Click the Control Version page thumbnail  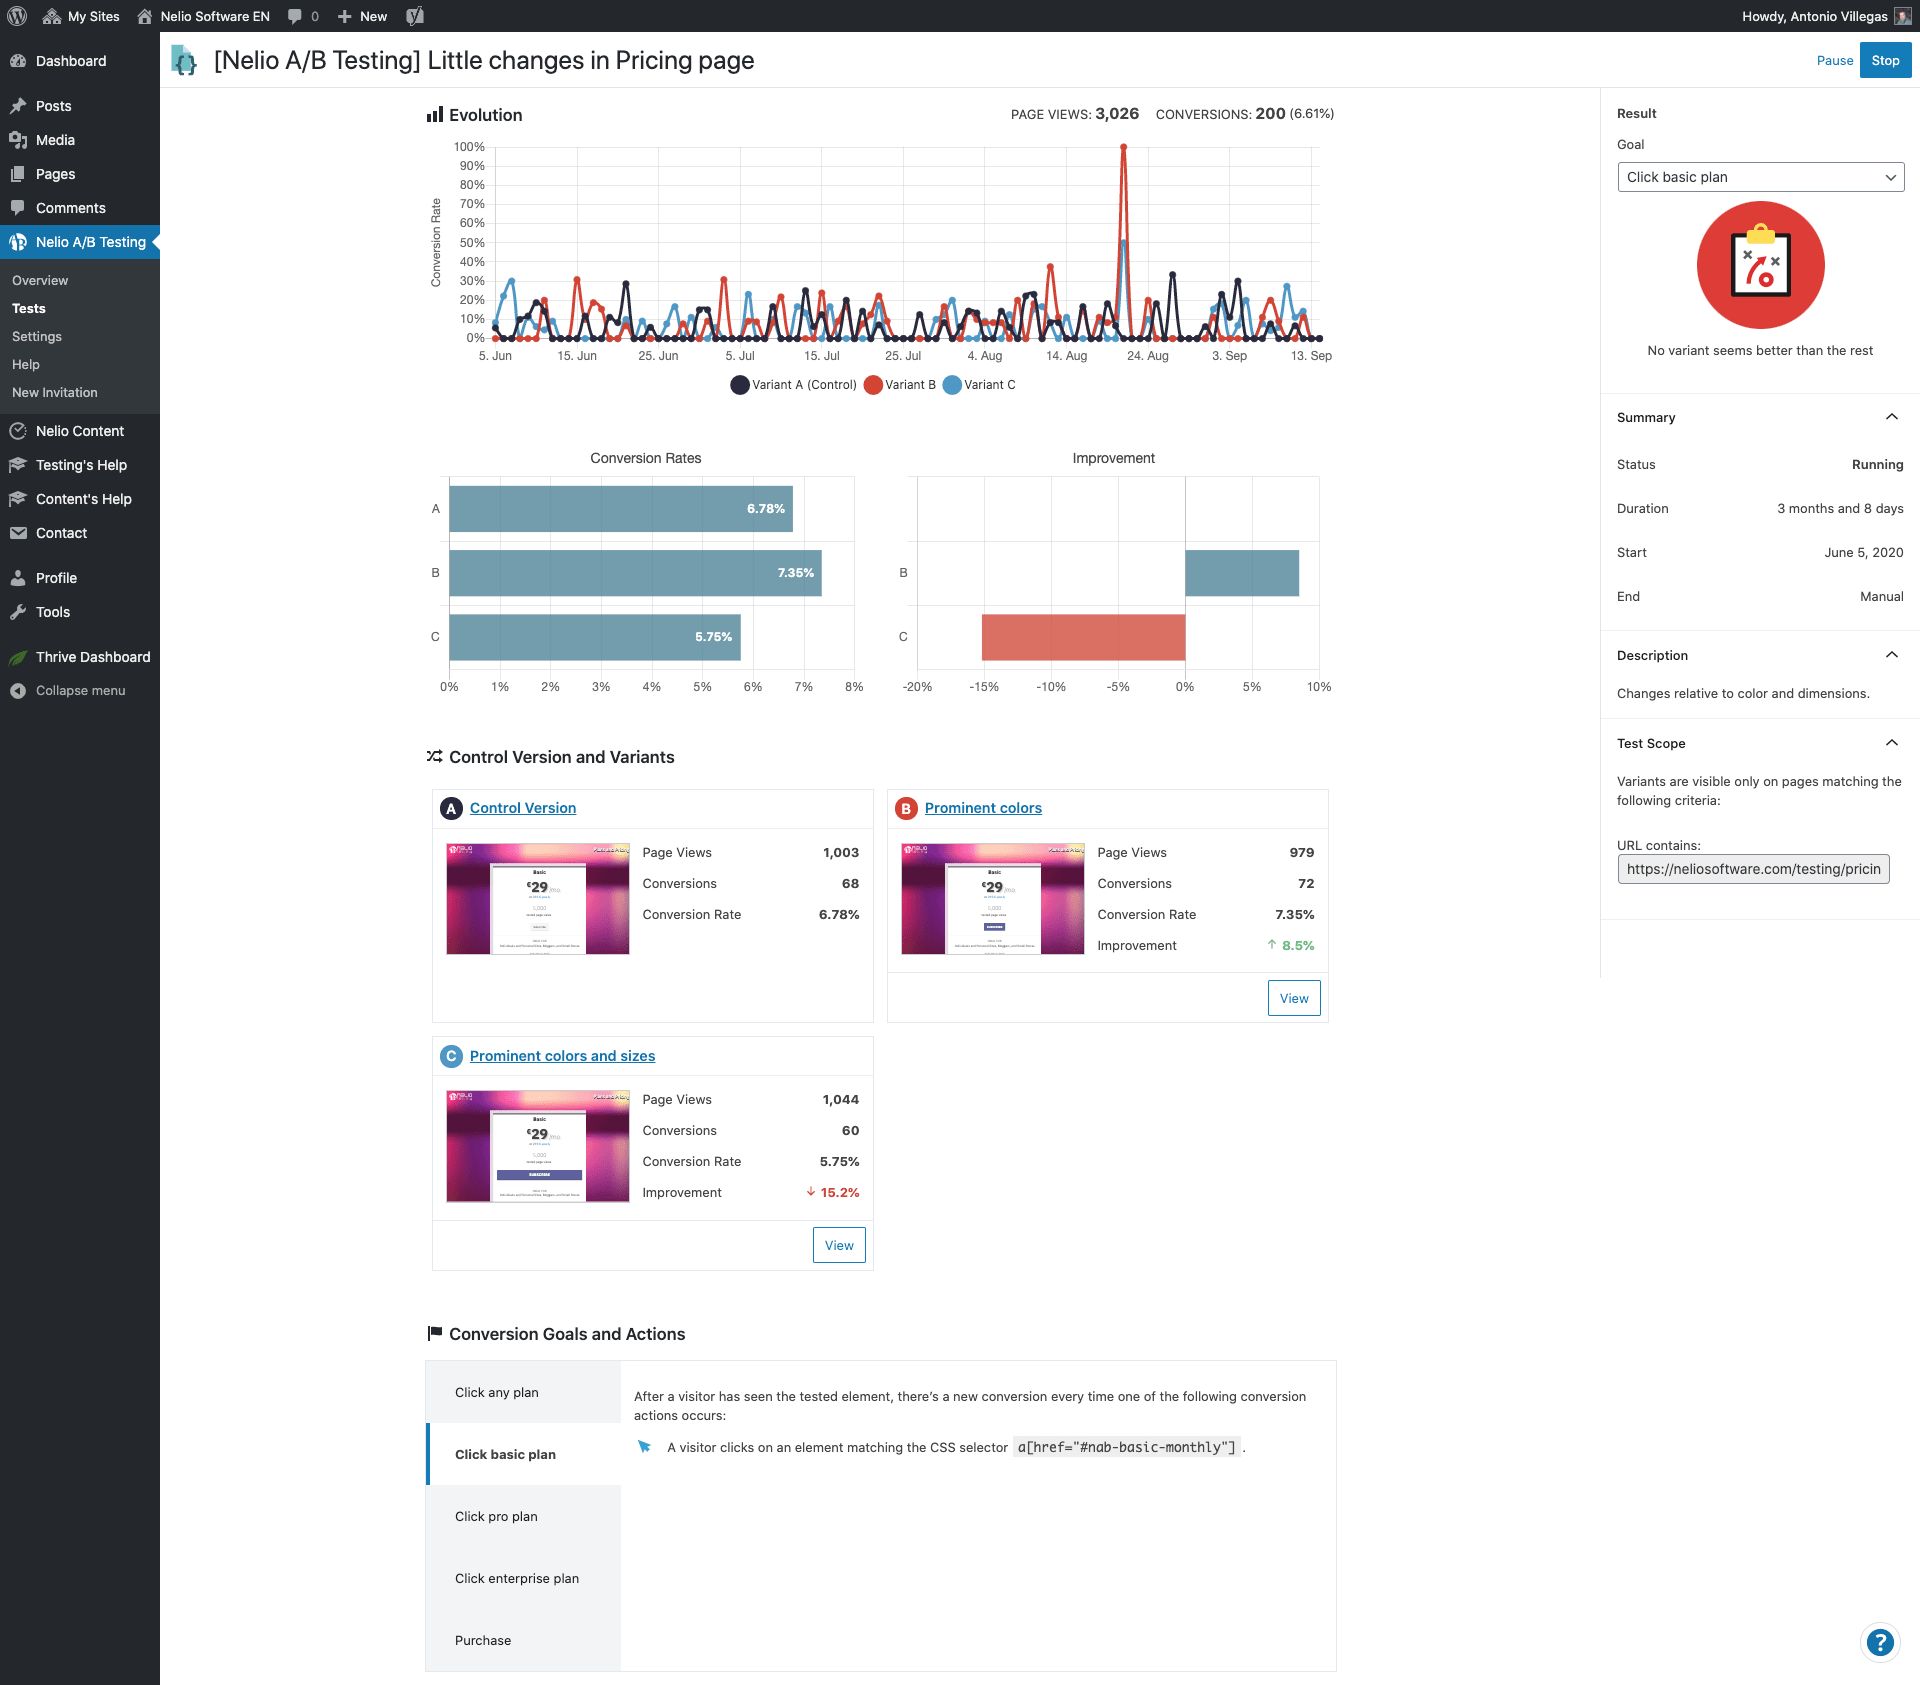click(x=538, y=898)
